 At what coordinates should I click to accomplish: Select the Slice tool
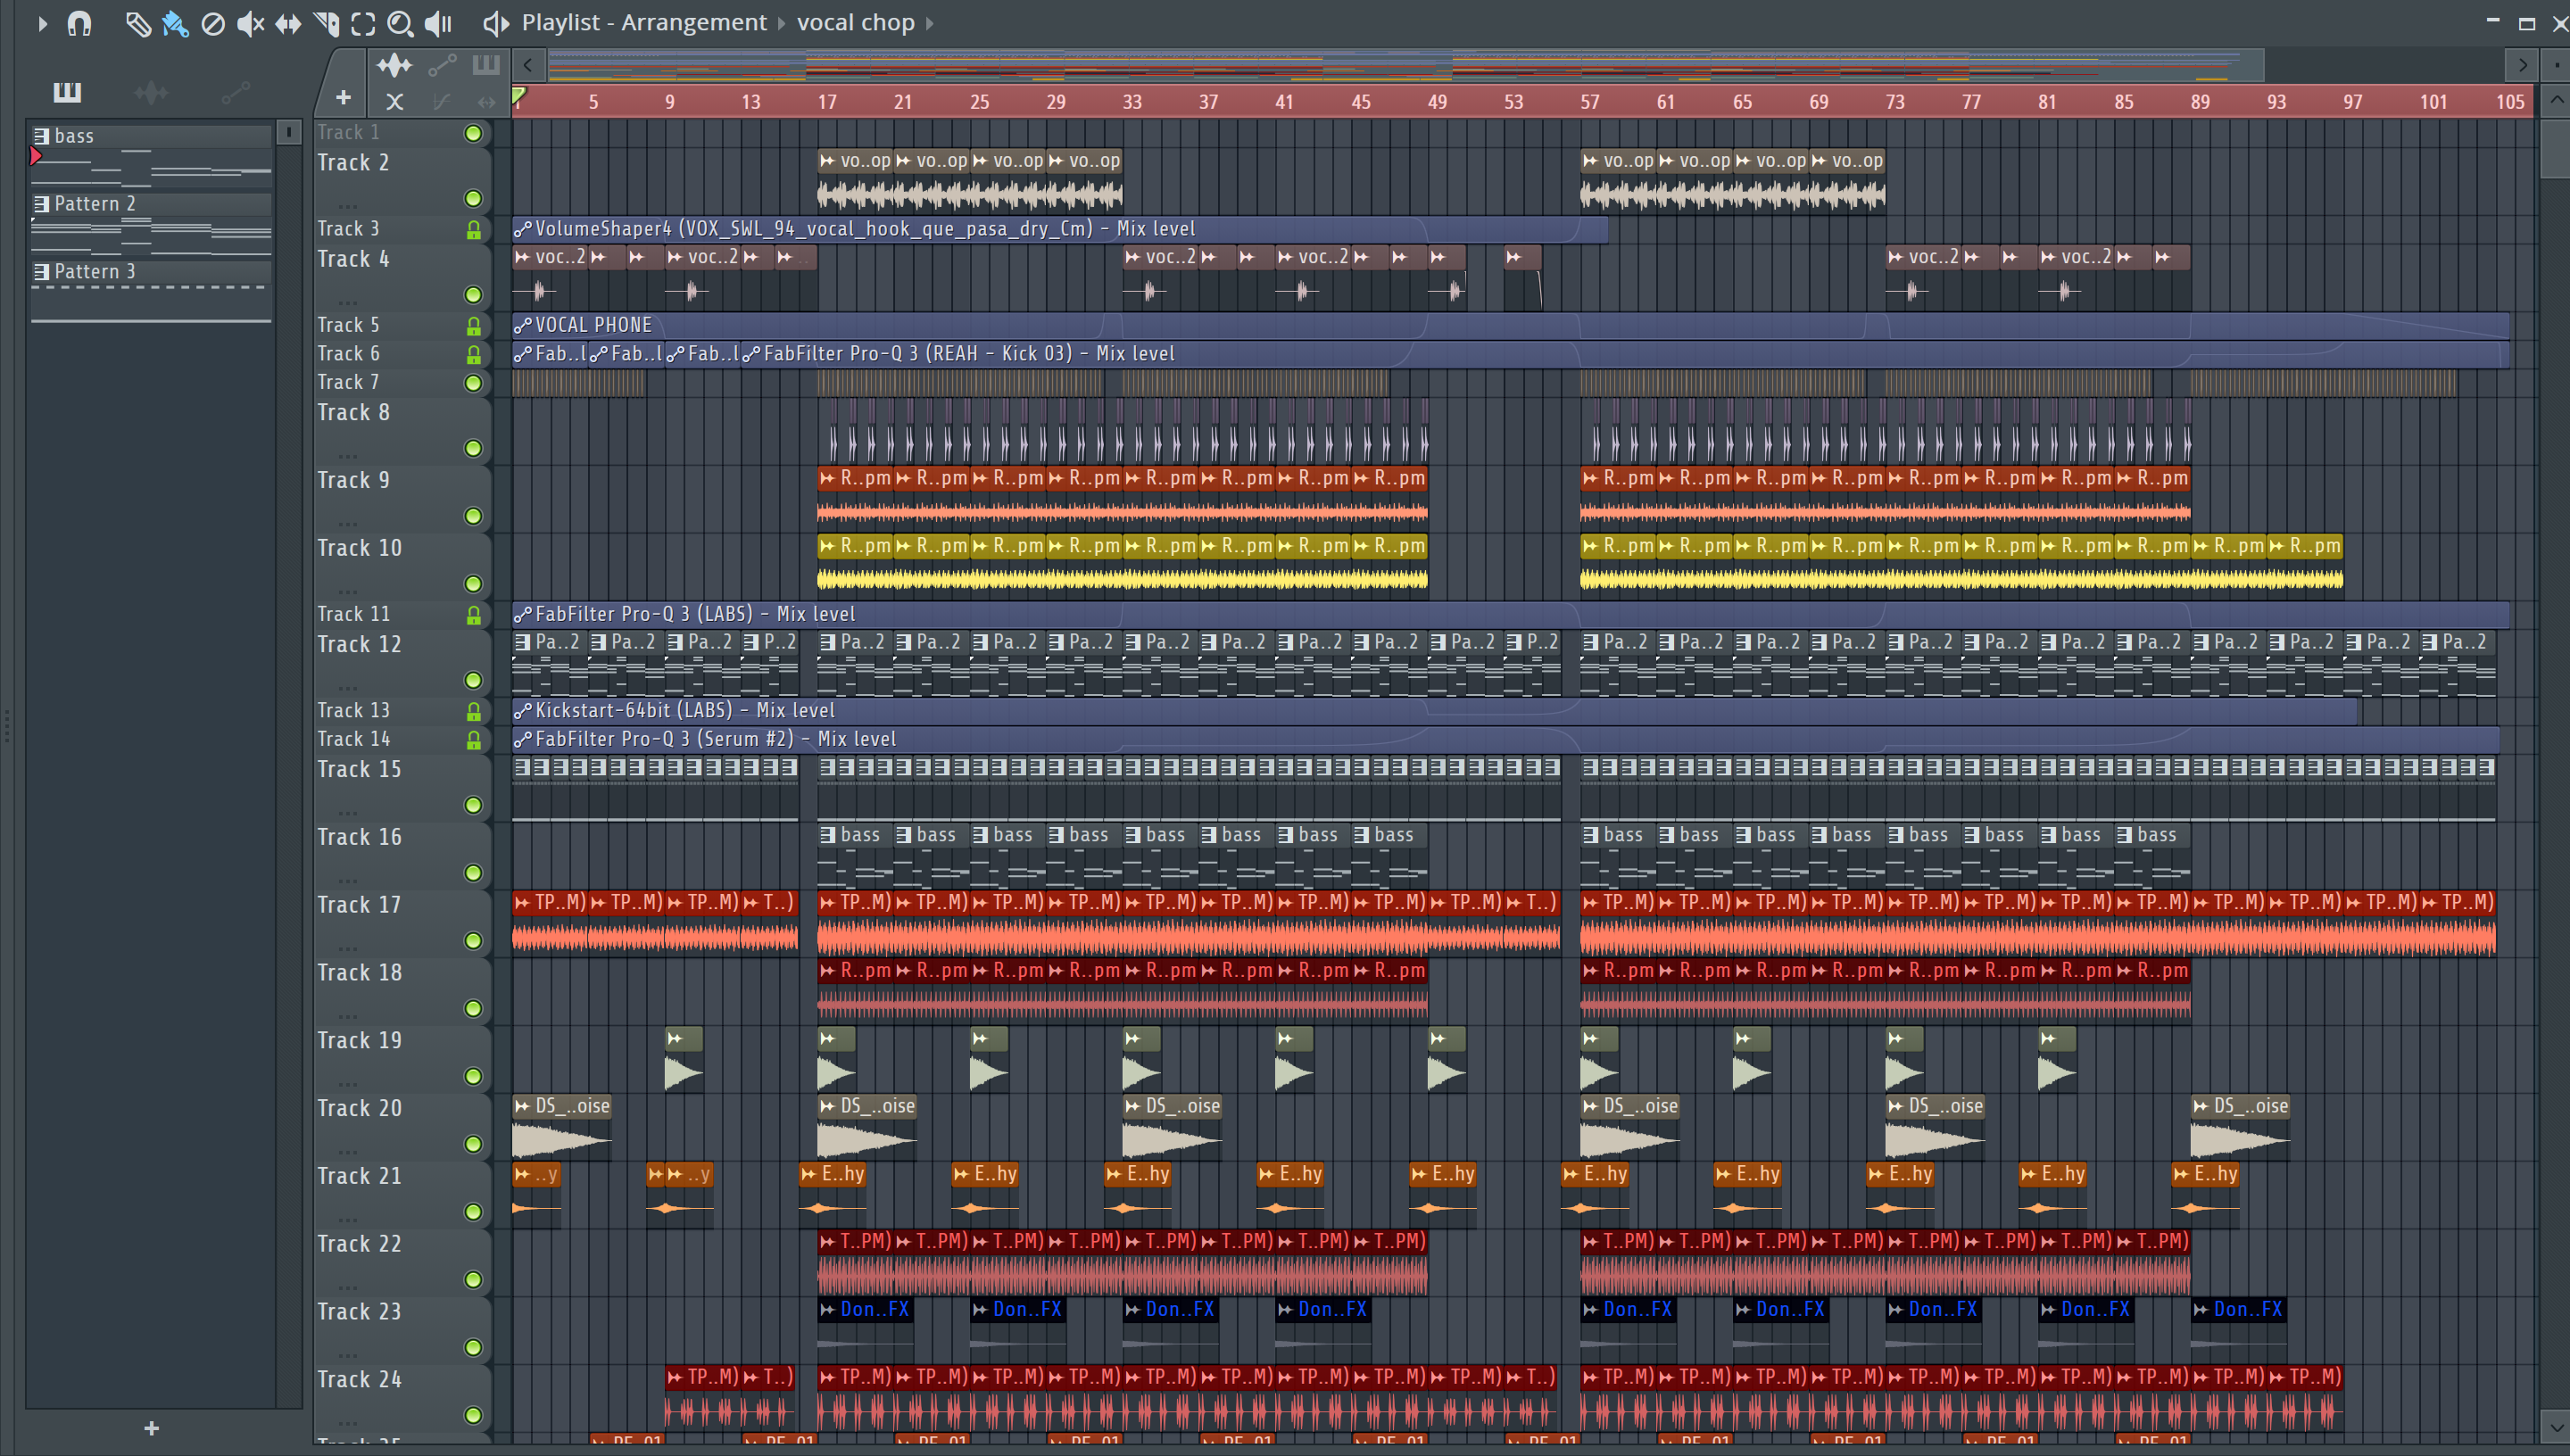point(326,23)
